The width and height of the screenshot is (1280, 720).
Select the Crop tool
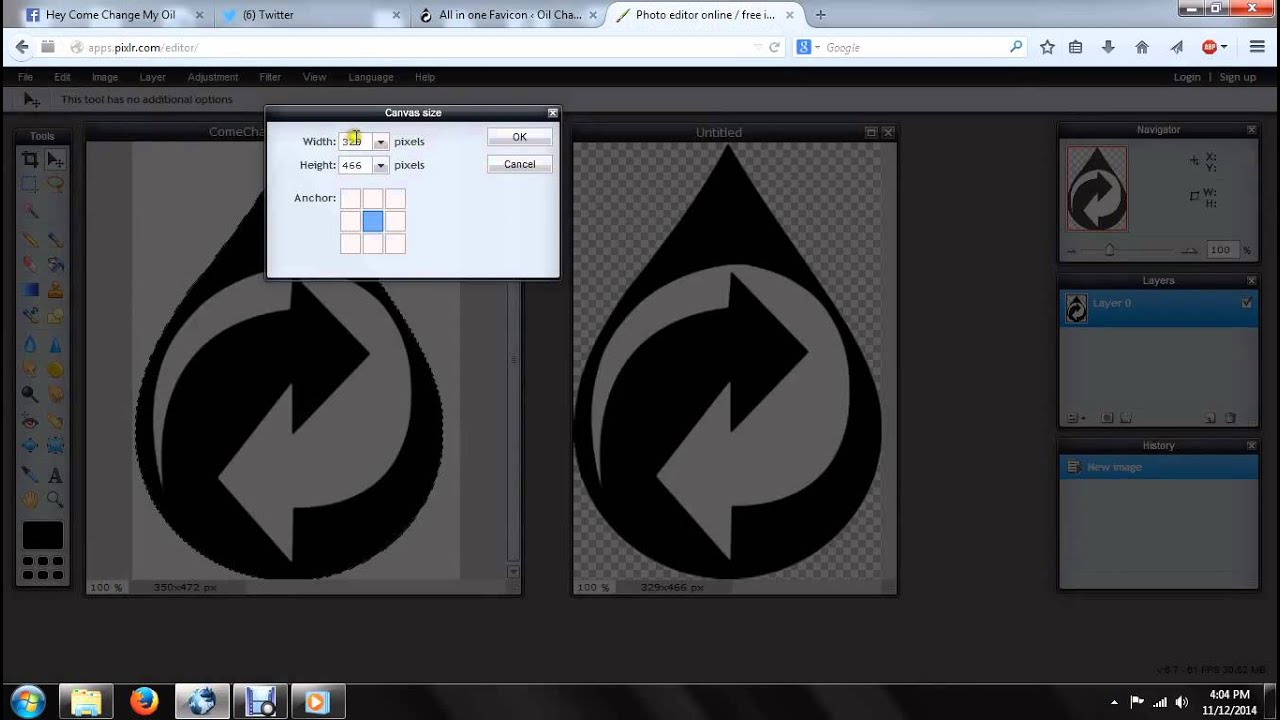click(x=30, y=160)
